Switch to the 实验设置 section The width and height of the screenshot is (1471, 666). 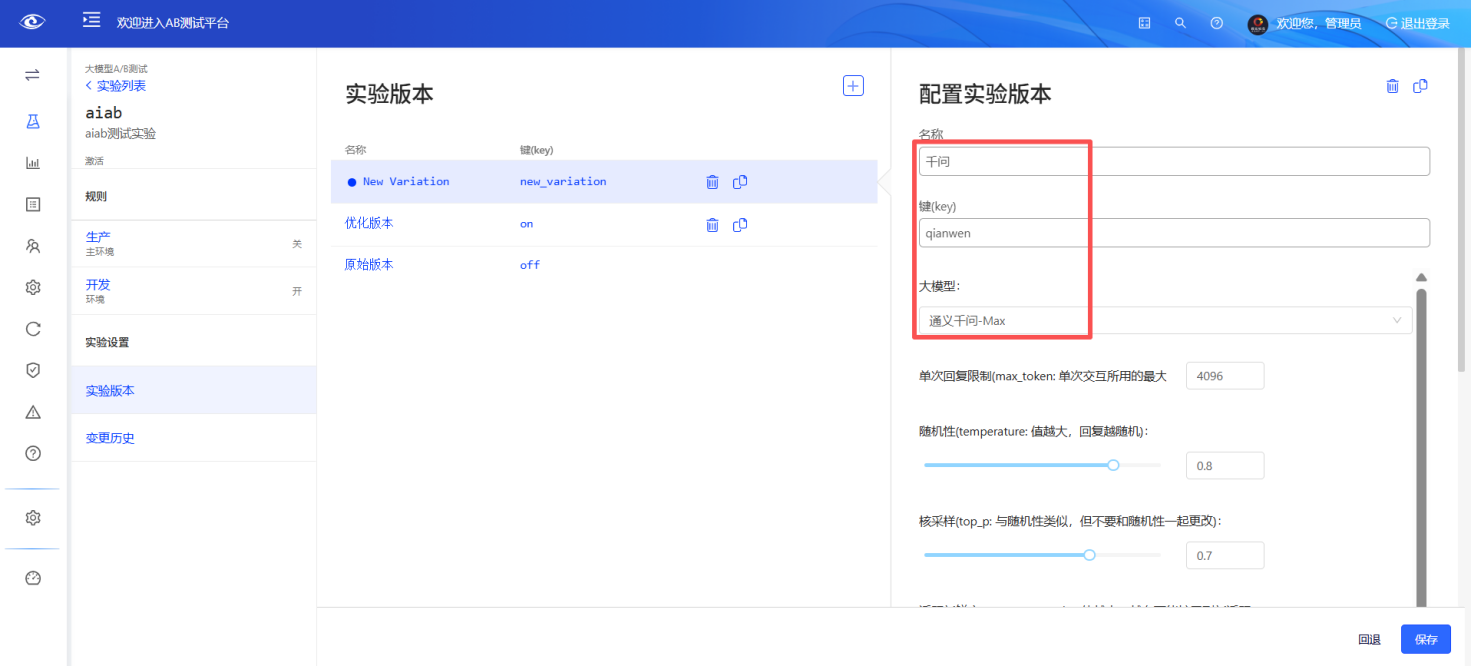coord(110,341)
